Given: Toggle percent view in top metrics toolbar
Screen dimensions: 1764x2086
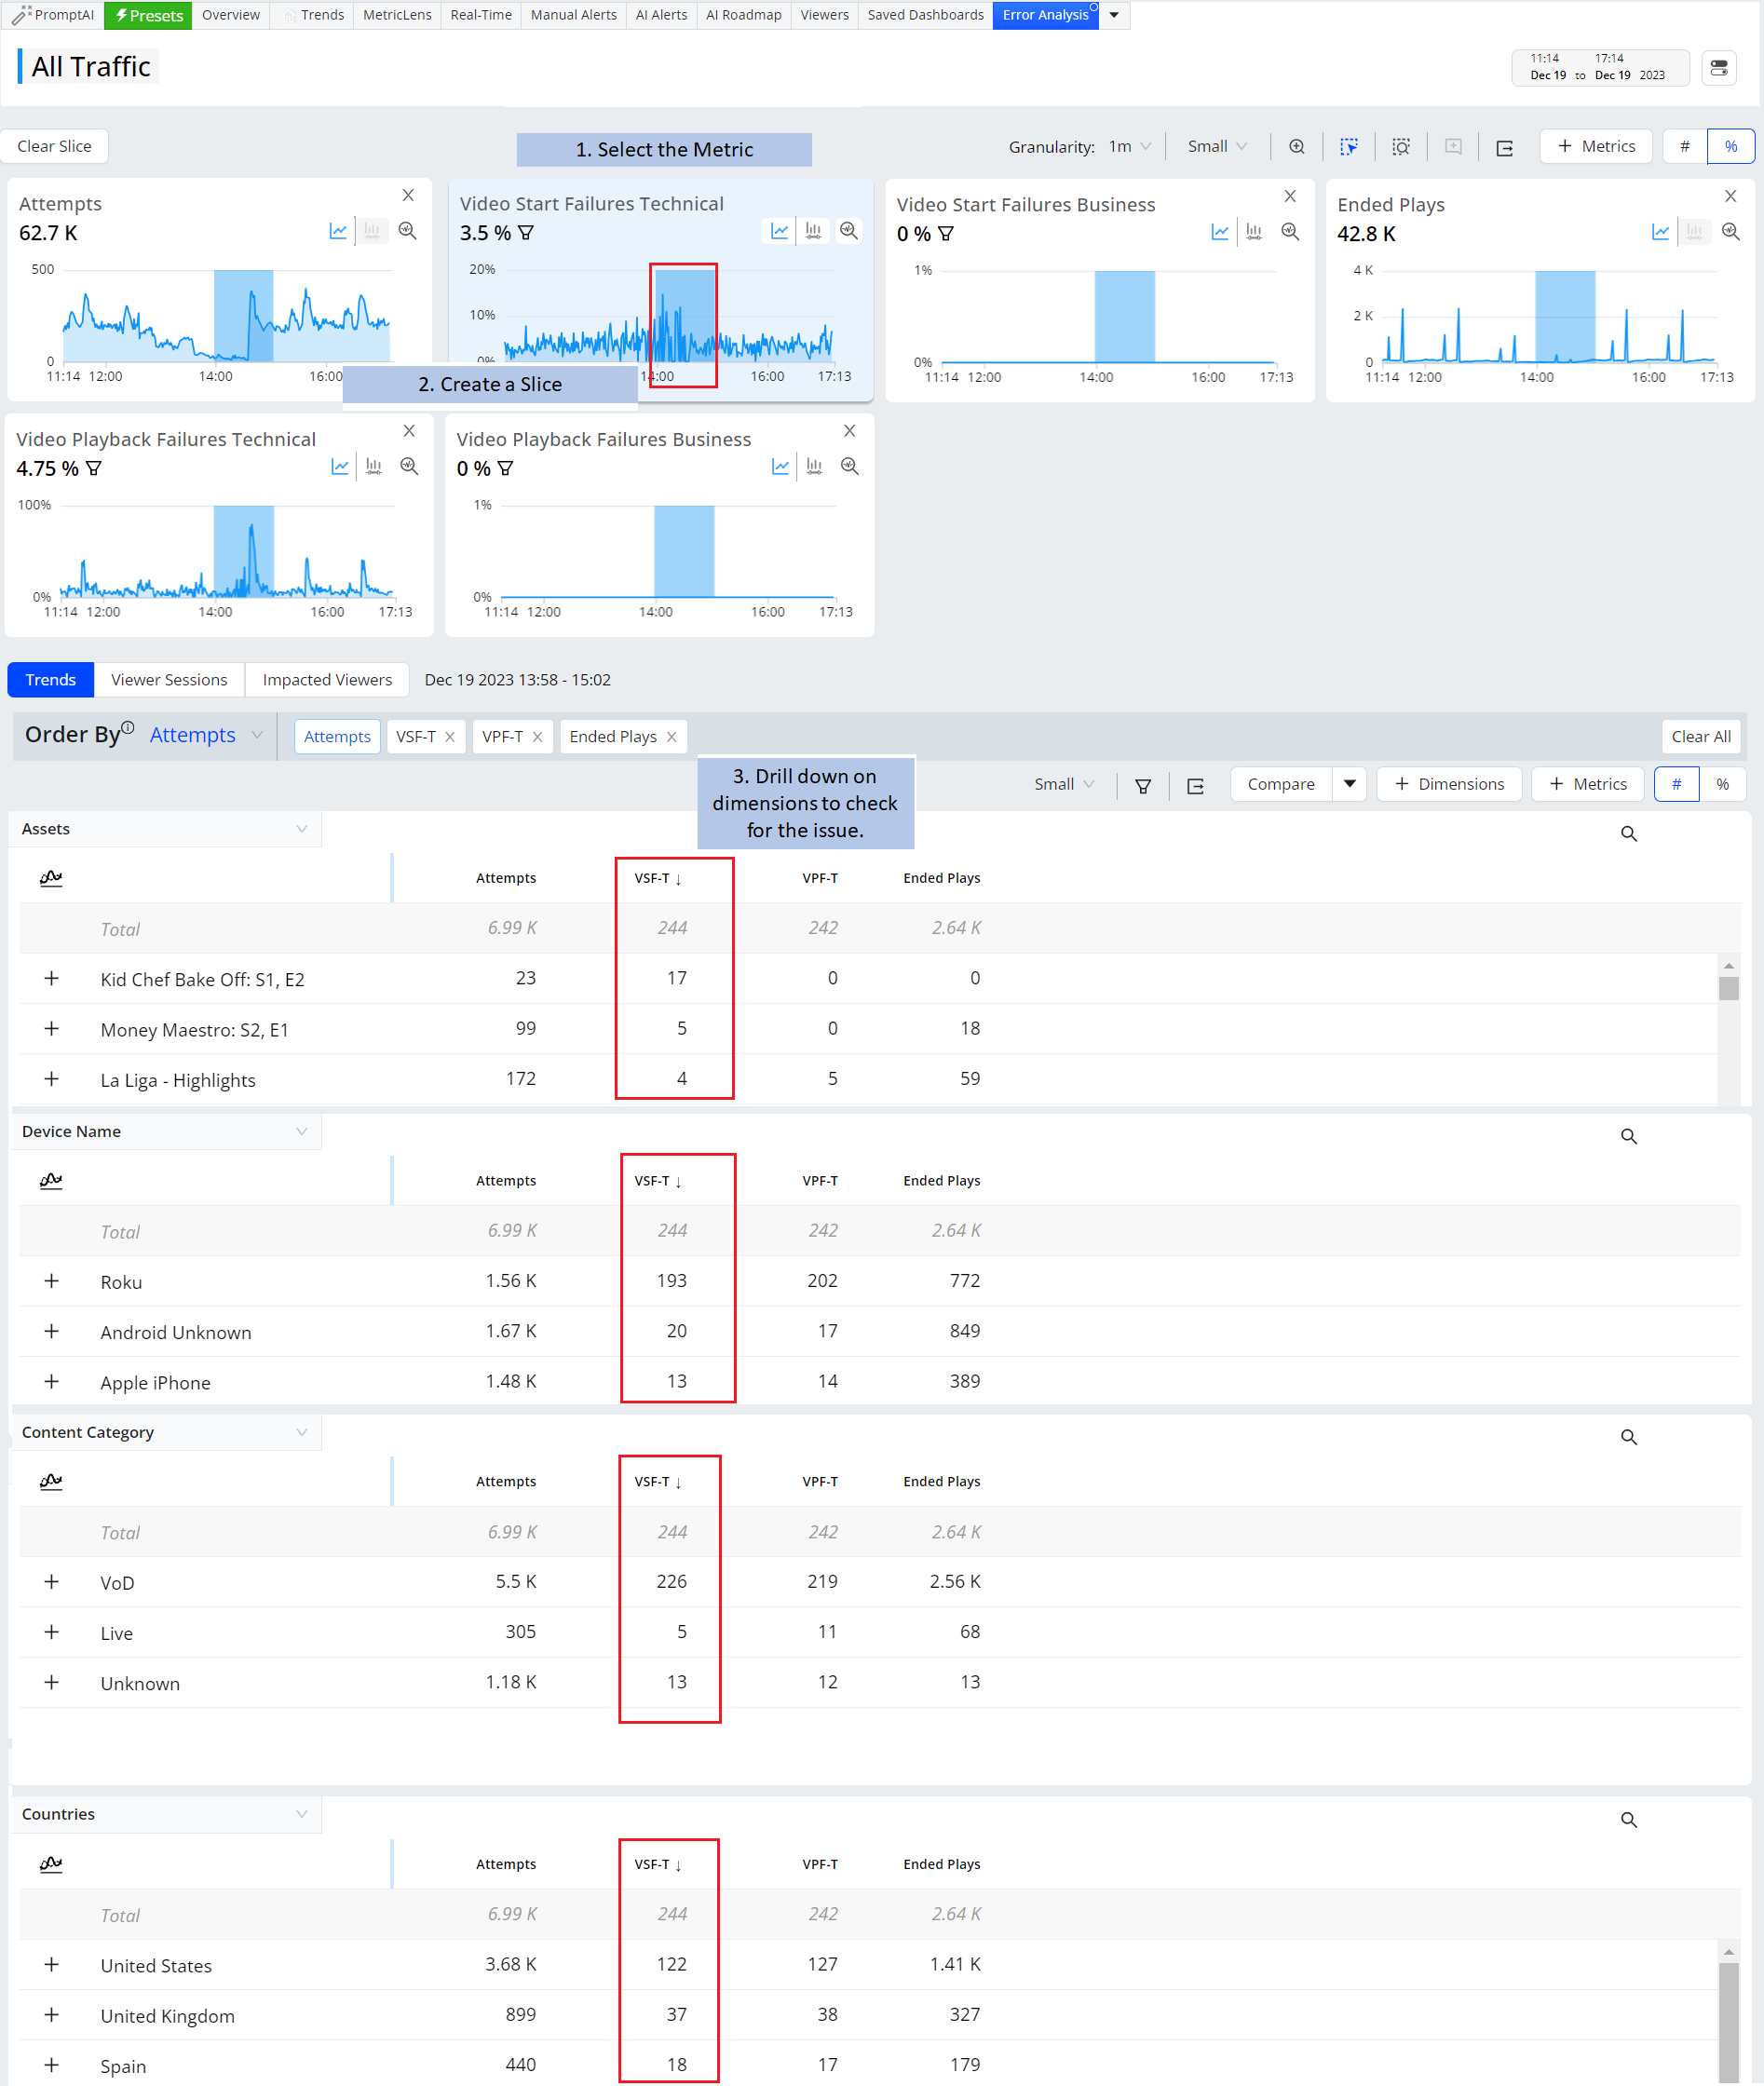Looking at the screenshot, I should tap(1730, 147).
